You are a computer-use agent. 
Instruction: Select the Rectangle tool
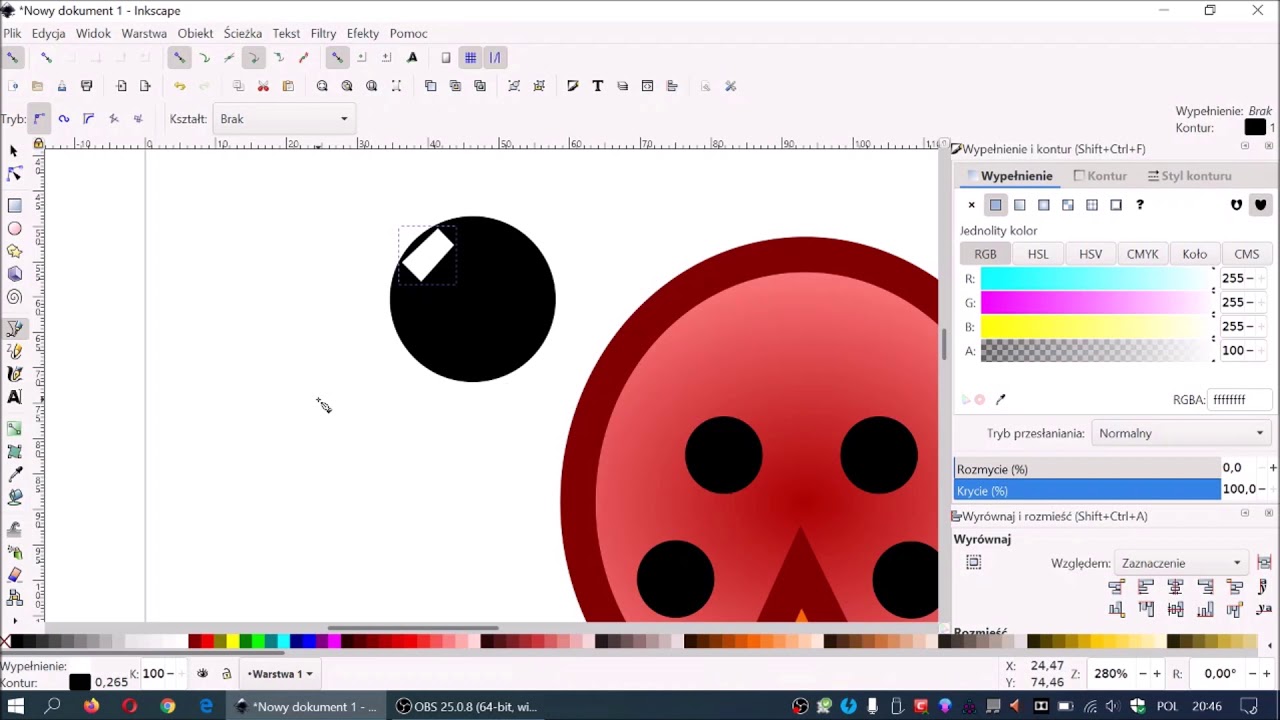[x=14, y=205]
